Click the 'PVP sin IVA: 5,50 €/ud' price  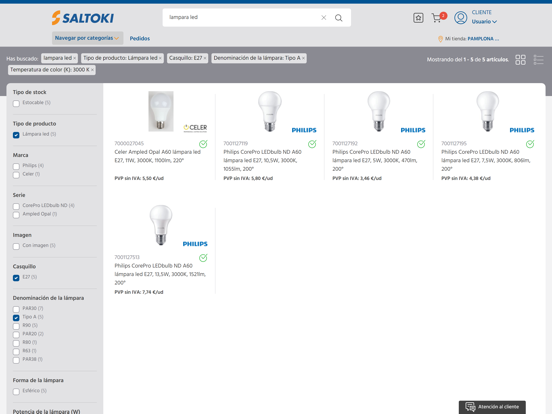tap(139, 178)
